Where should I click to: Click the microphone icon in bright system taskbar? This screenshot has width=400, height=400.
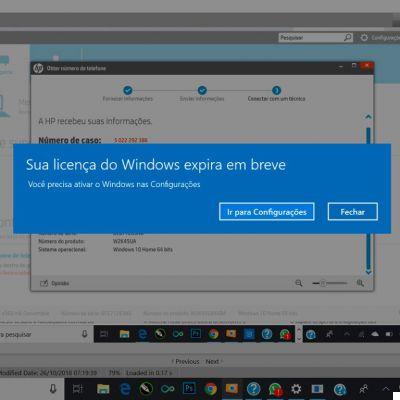click(53, 389)
